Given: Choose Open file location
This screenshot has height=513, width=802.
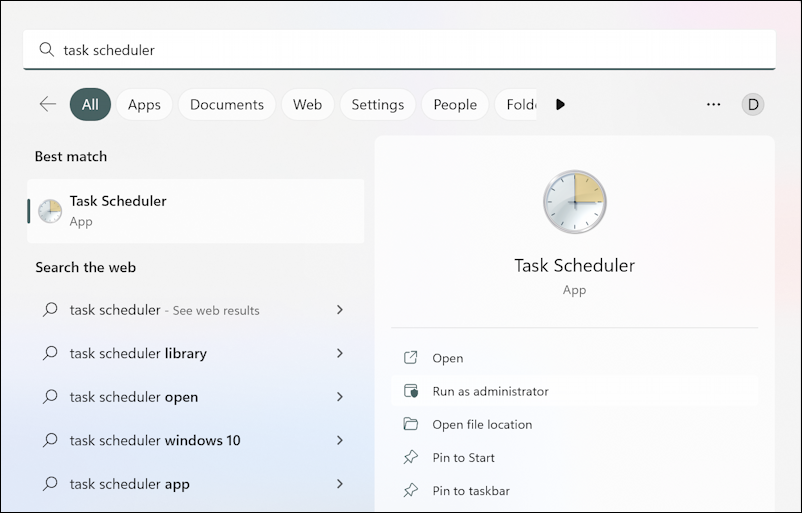Looking at the screenshot, I should tap(574, 424).
